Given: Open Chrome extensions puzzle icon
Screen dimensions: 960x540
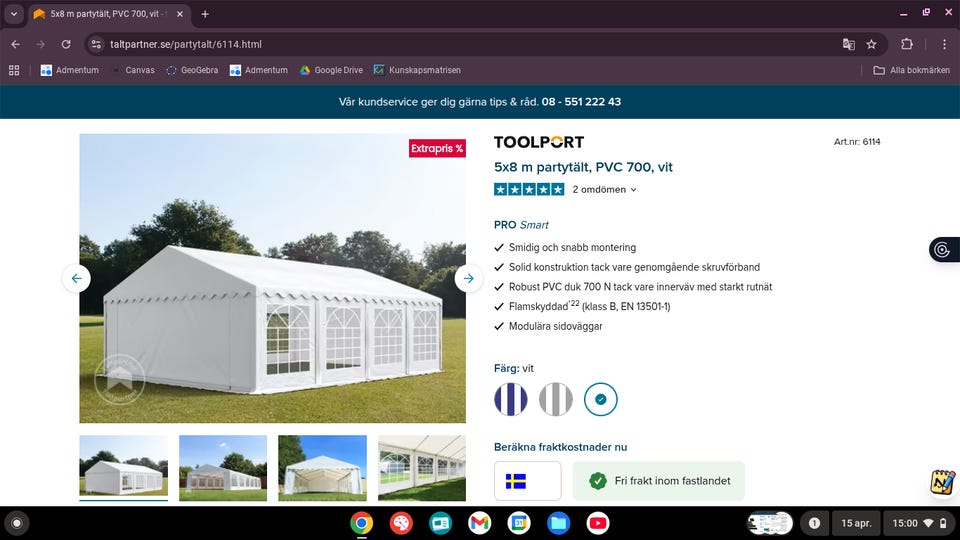Looking at the screenshot, I should [x=907, y=44].
